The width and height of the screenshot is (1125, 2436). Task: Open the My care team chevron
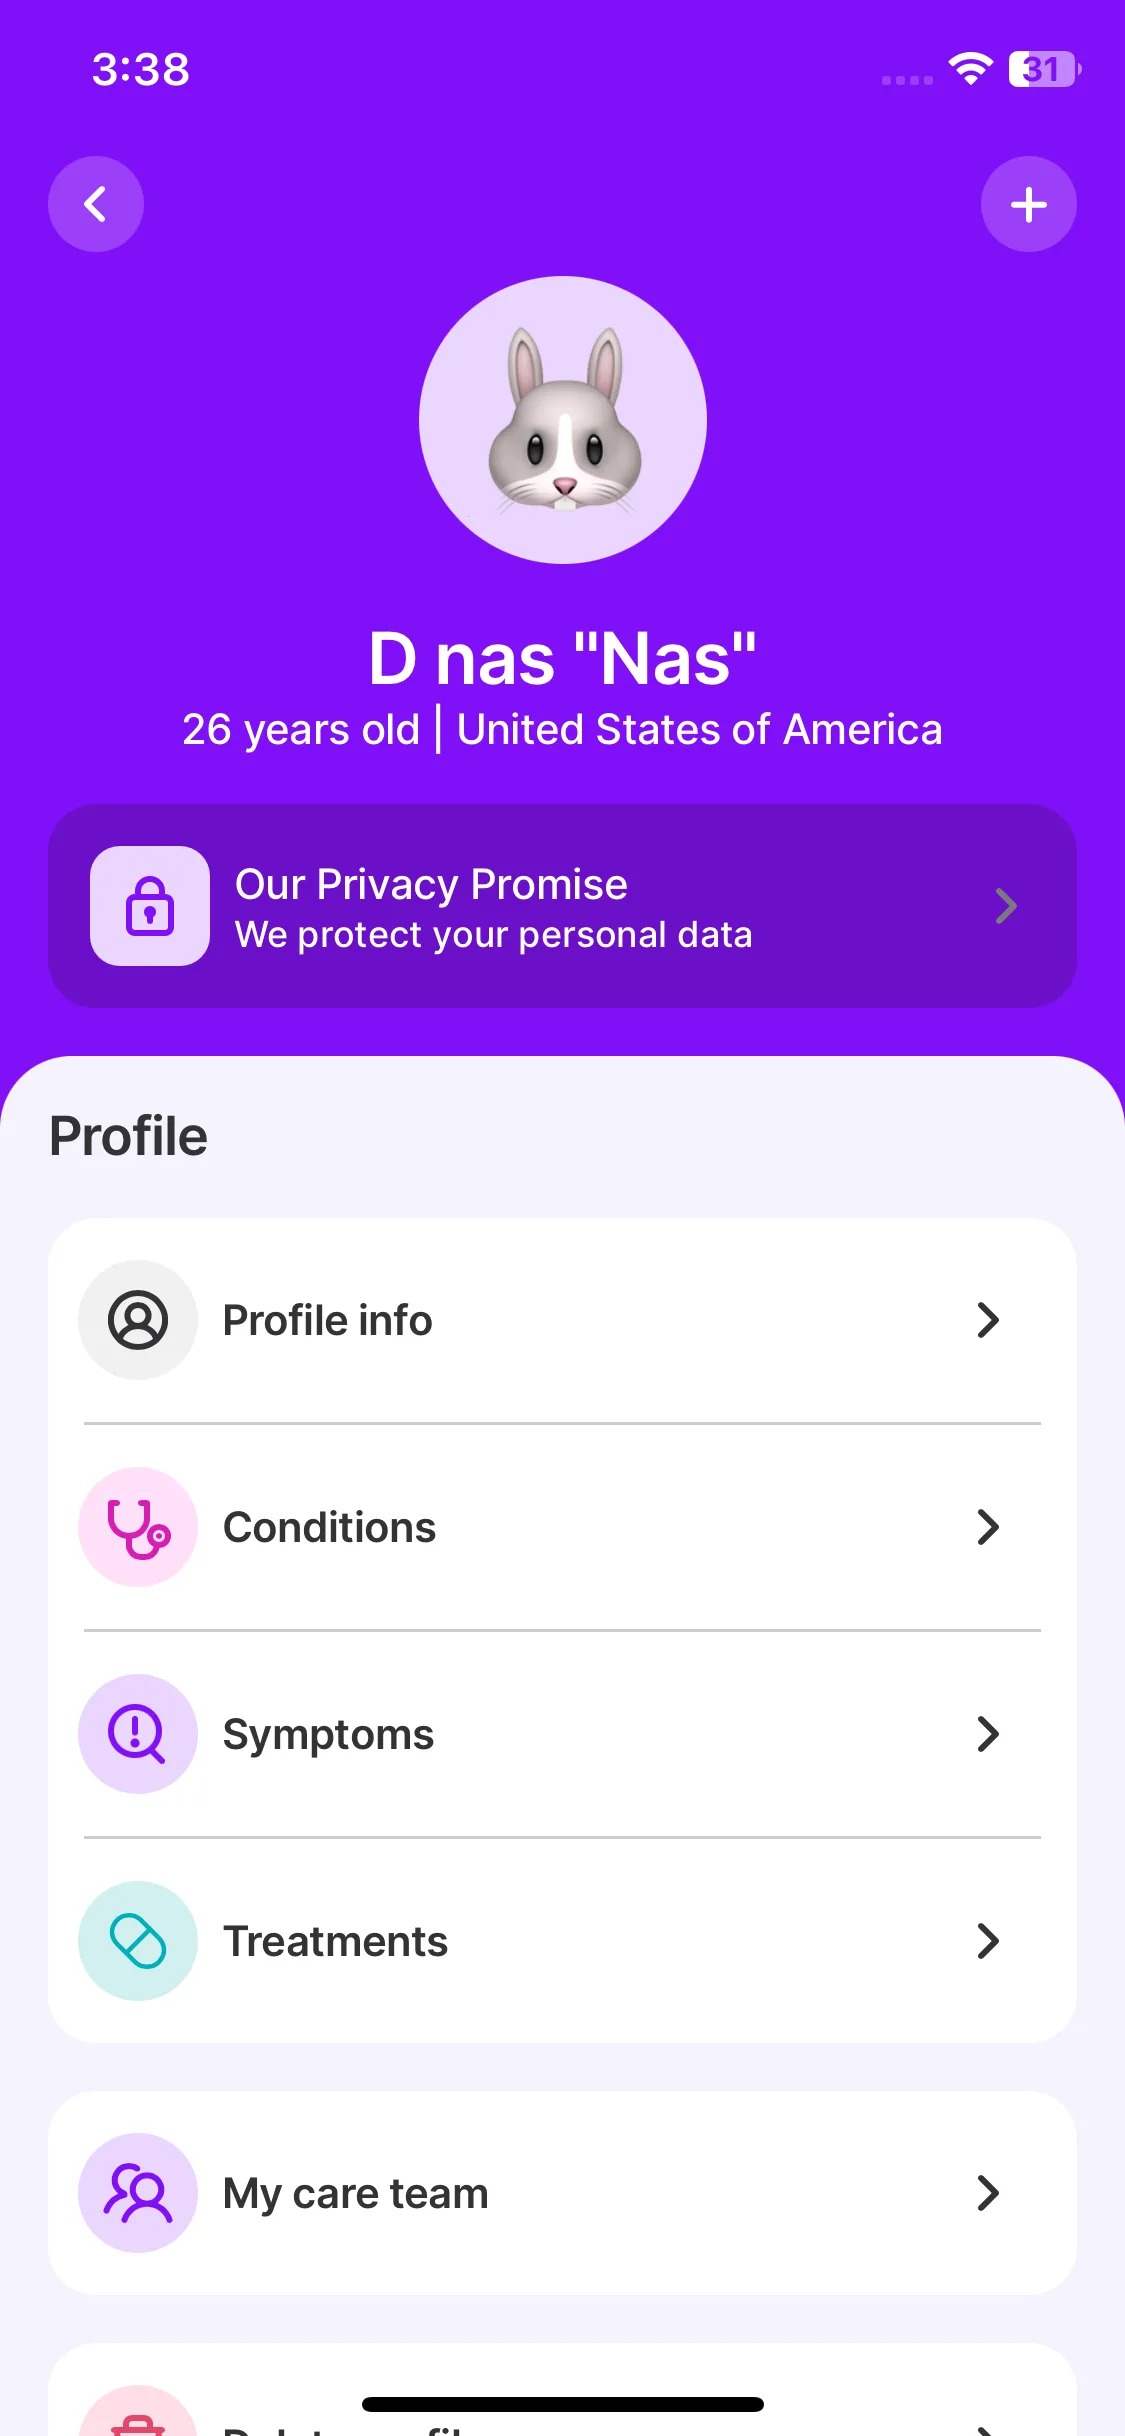(988, 2193)
